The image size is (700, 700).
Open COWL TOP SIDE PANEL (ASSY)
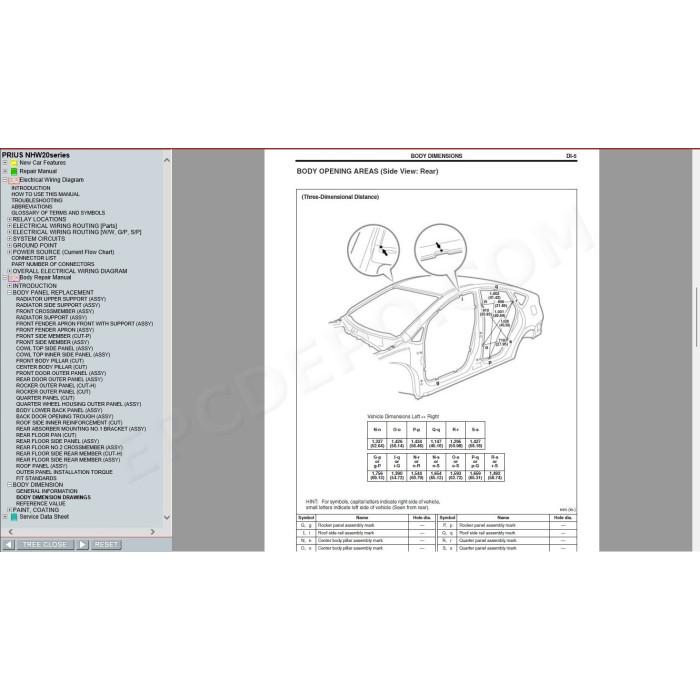coord(55,348)
